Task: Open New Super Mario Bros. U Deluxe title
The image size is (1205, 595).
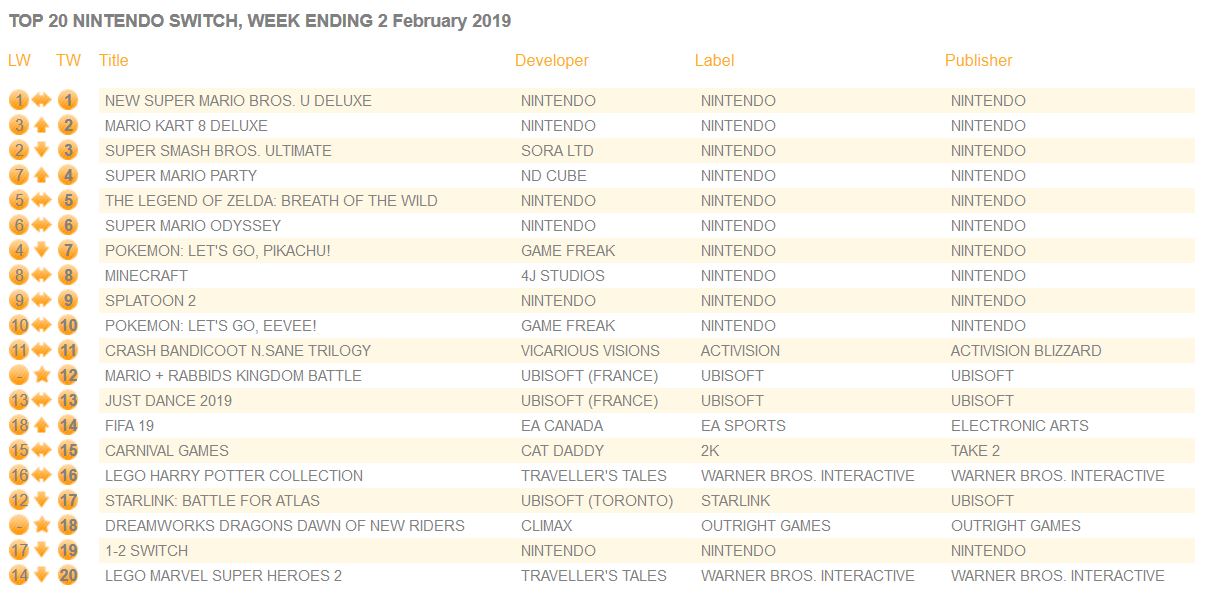Action: pyautogui.click(x=238, y=101)
